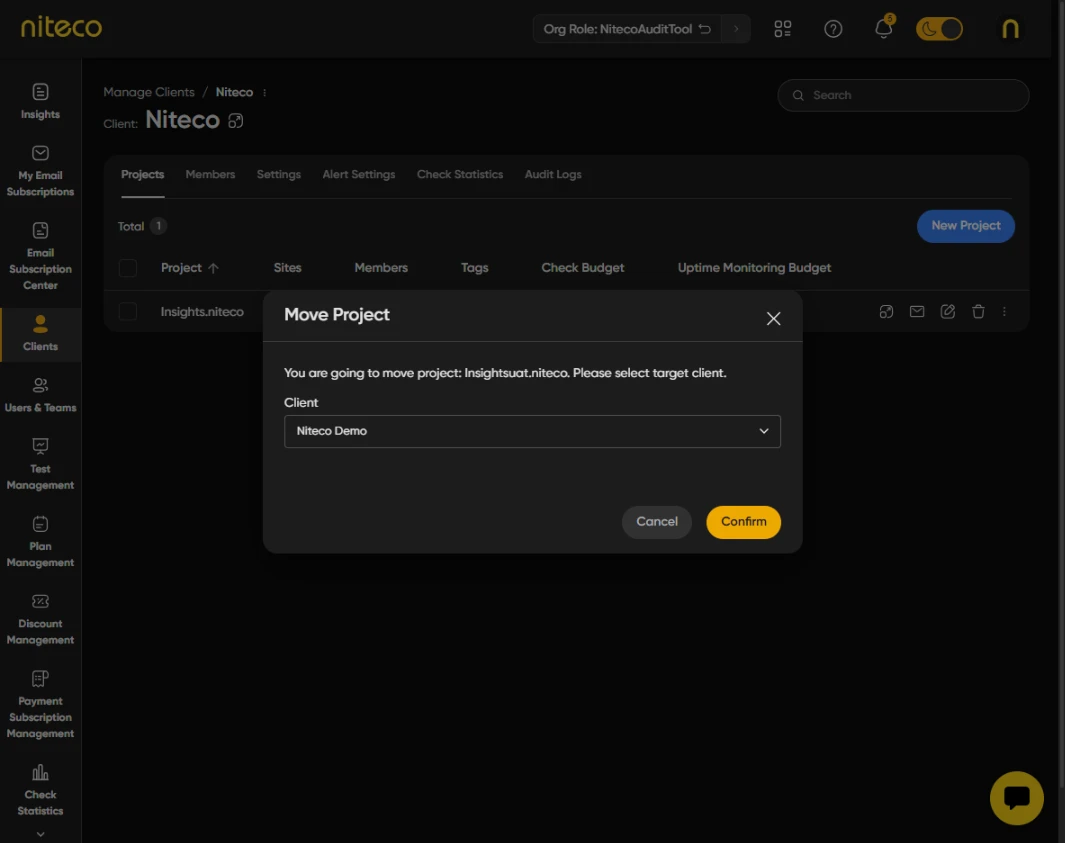Open the chat support bubble
The width and height of the screenshot is (1065, 843).
click(1016, 797)
